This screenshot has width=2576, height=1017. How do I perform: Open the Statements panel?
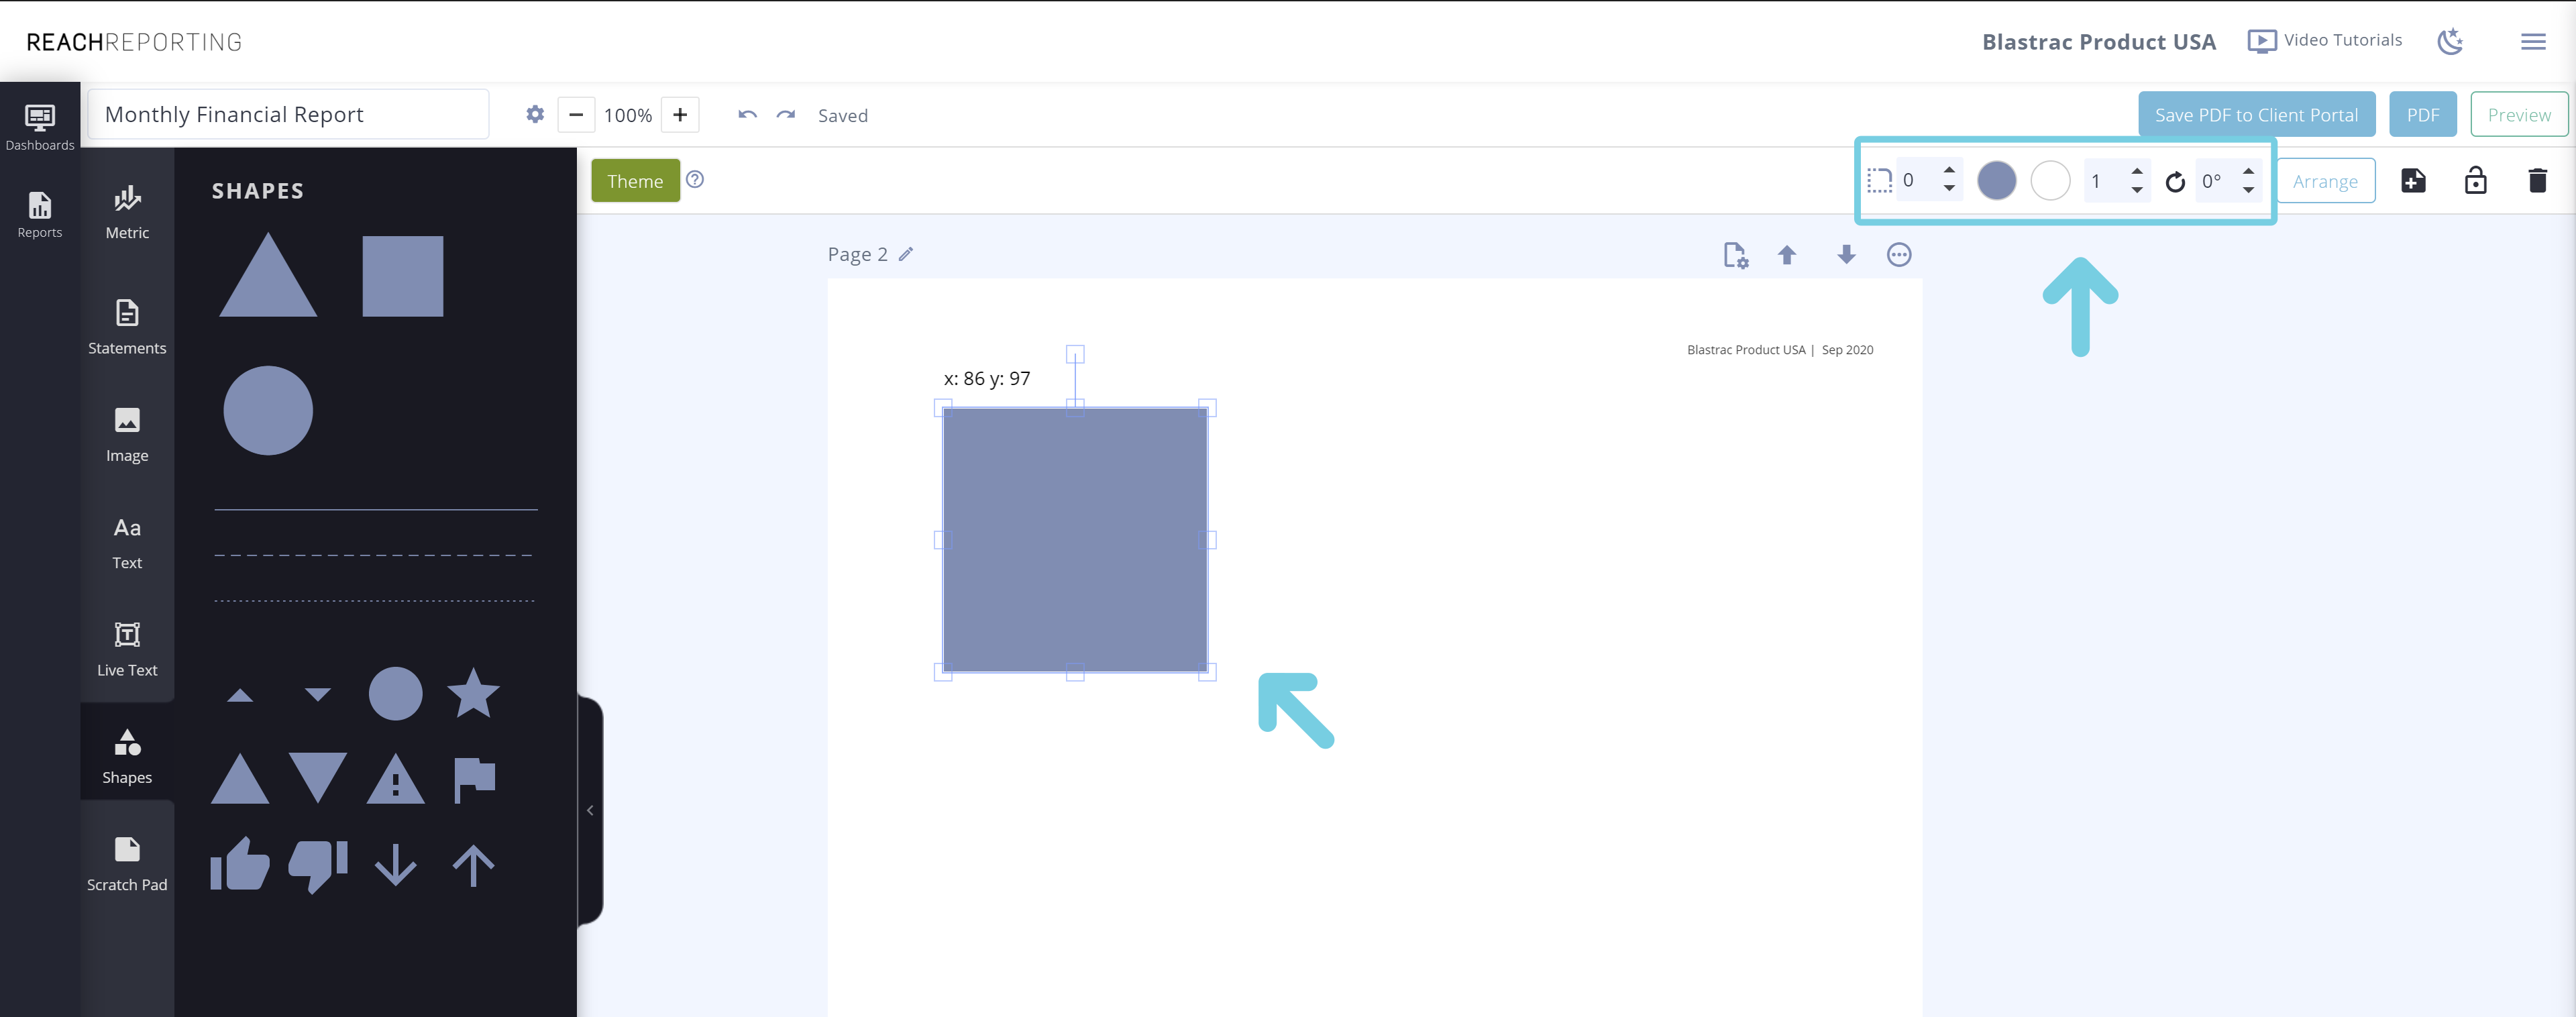(x=127, y=327)
